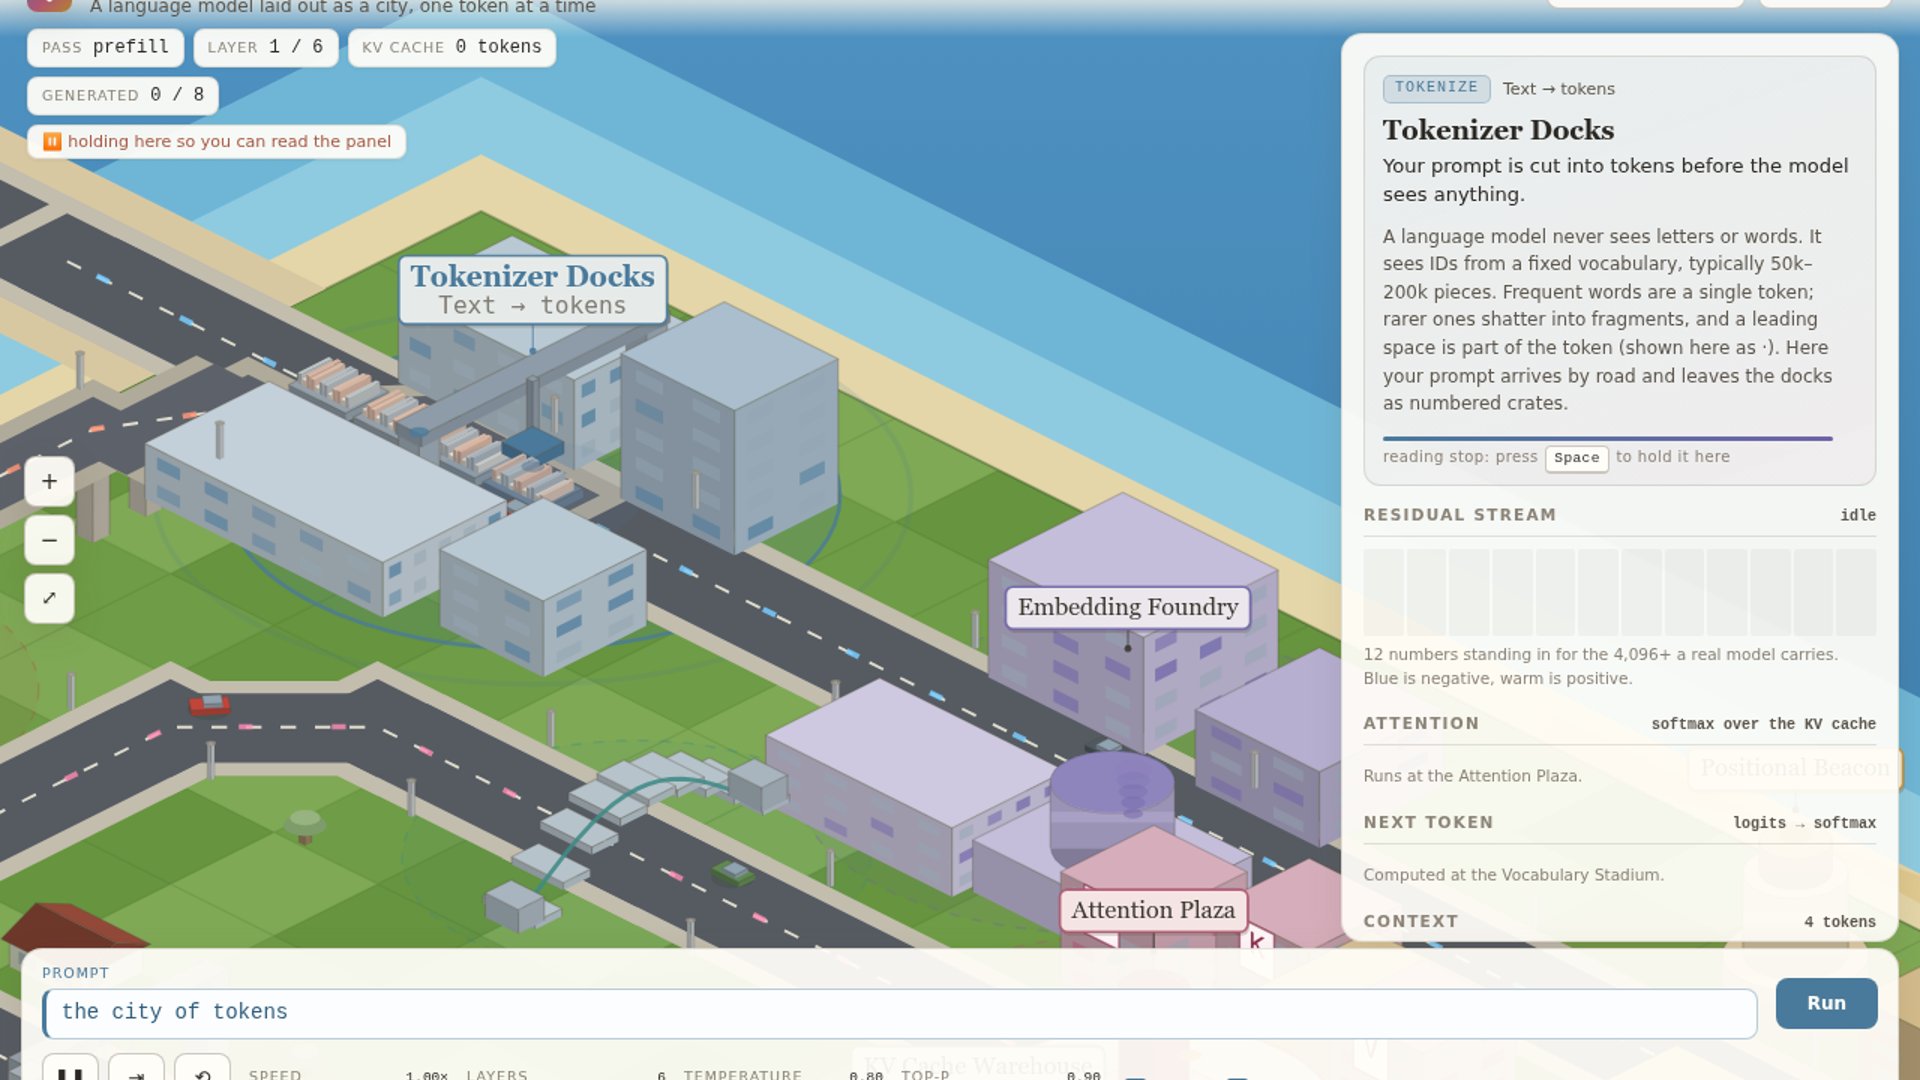Click the RESIDUAL STREAM heading
This screenshot has height=1080, width=1920.
point(1459,515)
